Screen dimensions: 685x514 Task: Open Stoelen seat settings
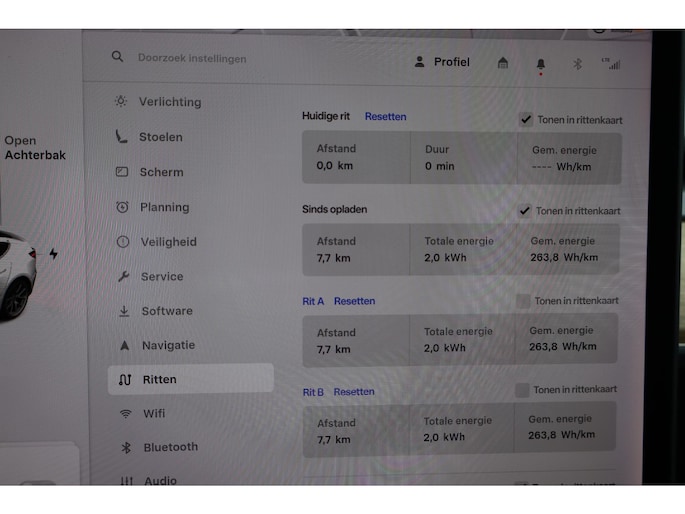160,137
